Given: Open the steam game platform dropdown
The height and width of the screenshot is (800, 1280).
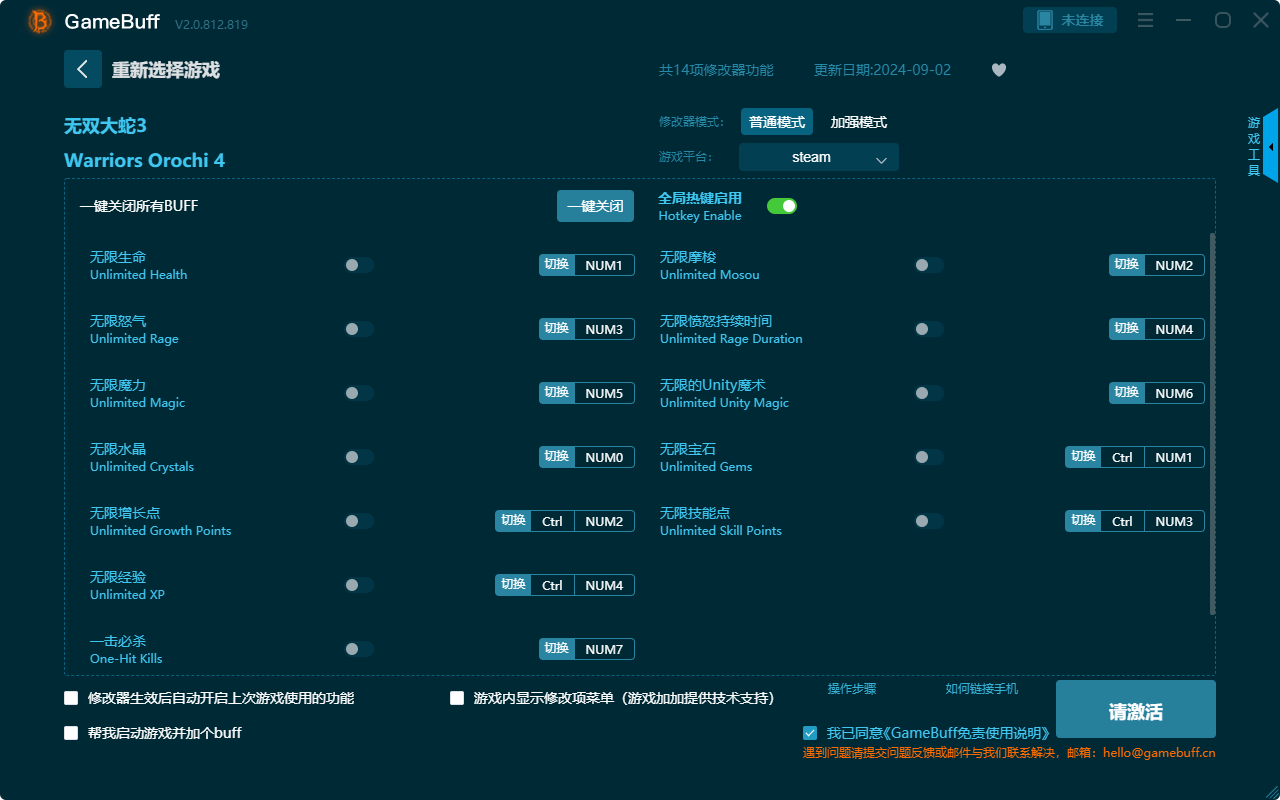Looking at the screenshot, I should coord(818,157).
